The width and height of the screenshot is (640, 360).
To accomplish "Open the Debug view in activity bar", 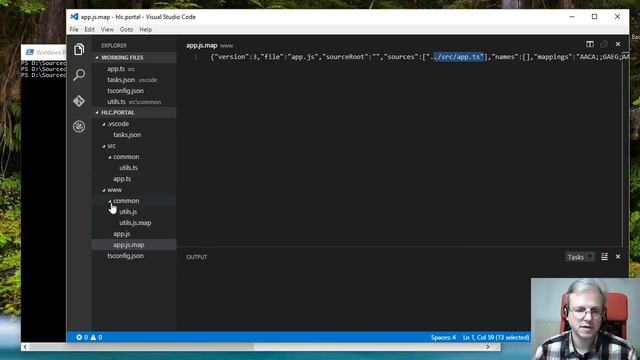I will coord(79,127).
